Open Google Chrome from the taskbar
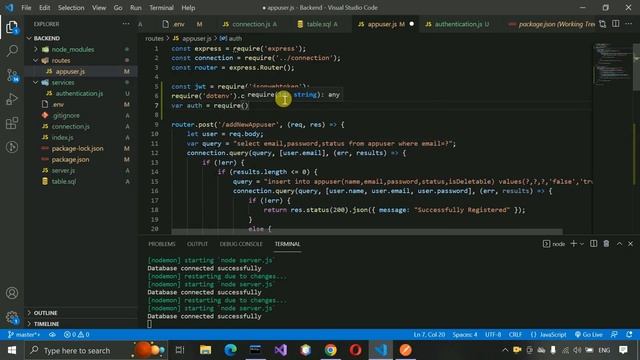640x360 pixels. pyautogui.click(x=331, y=350)
